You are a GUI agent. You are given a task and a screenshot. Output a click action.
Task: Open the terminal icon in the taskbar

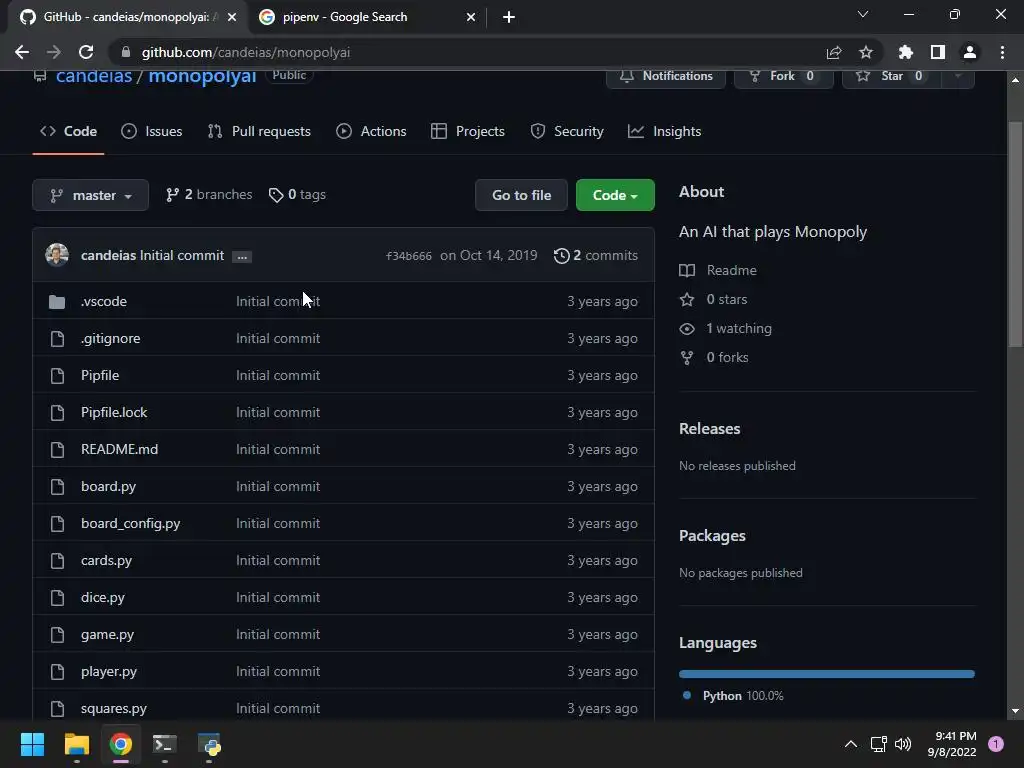tap(165, 744)
